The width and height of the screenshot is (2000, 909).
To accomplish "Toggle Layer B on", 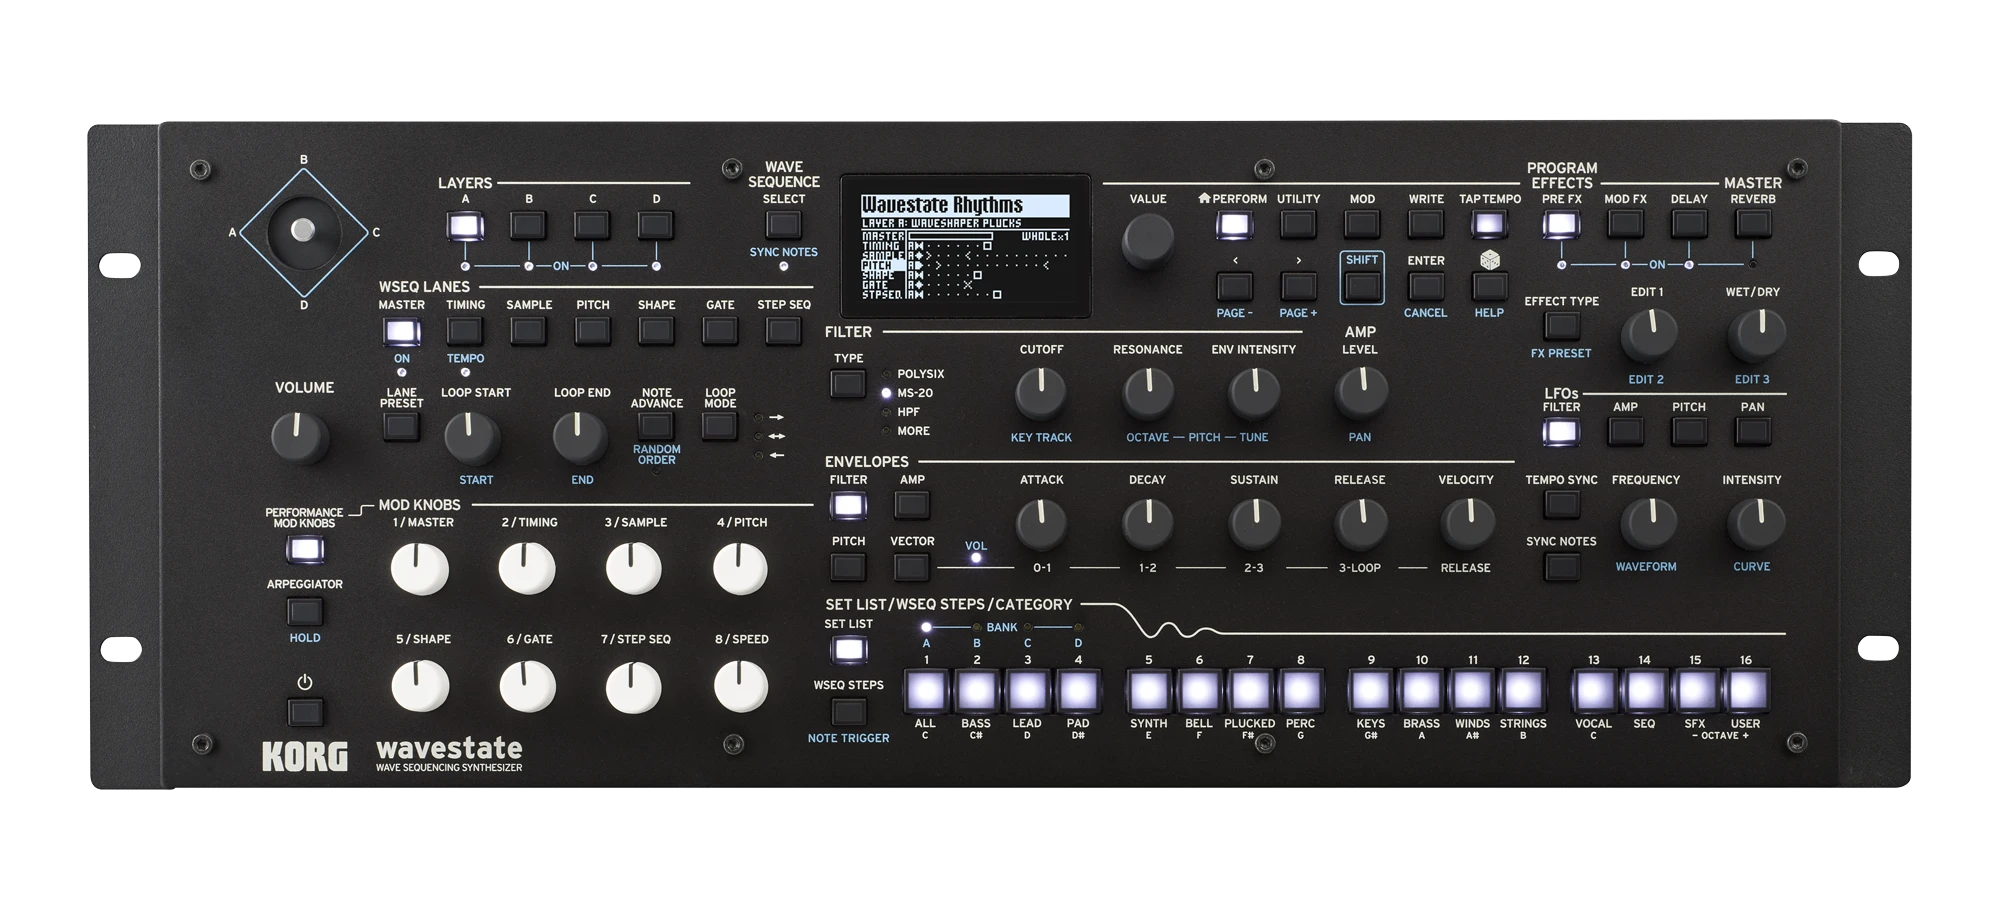I will point(528,225).
